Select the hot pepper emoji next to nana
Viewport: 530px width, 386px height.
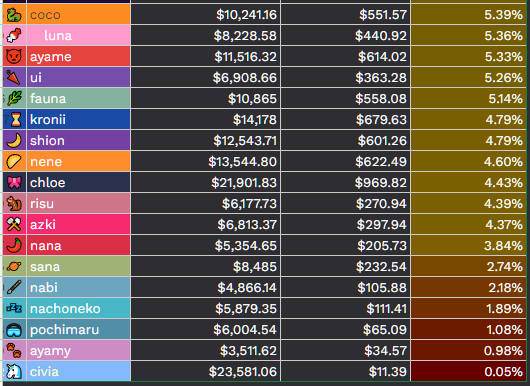point(14,245)
